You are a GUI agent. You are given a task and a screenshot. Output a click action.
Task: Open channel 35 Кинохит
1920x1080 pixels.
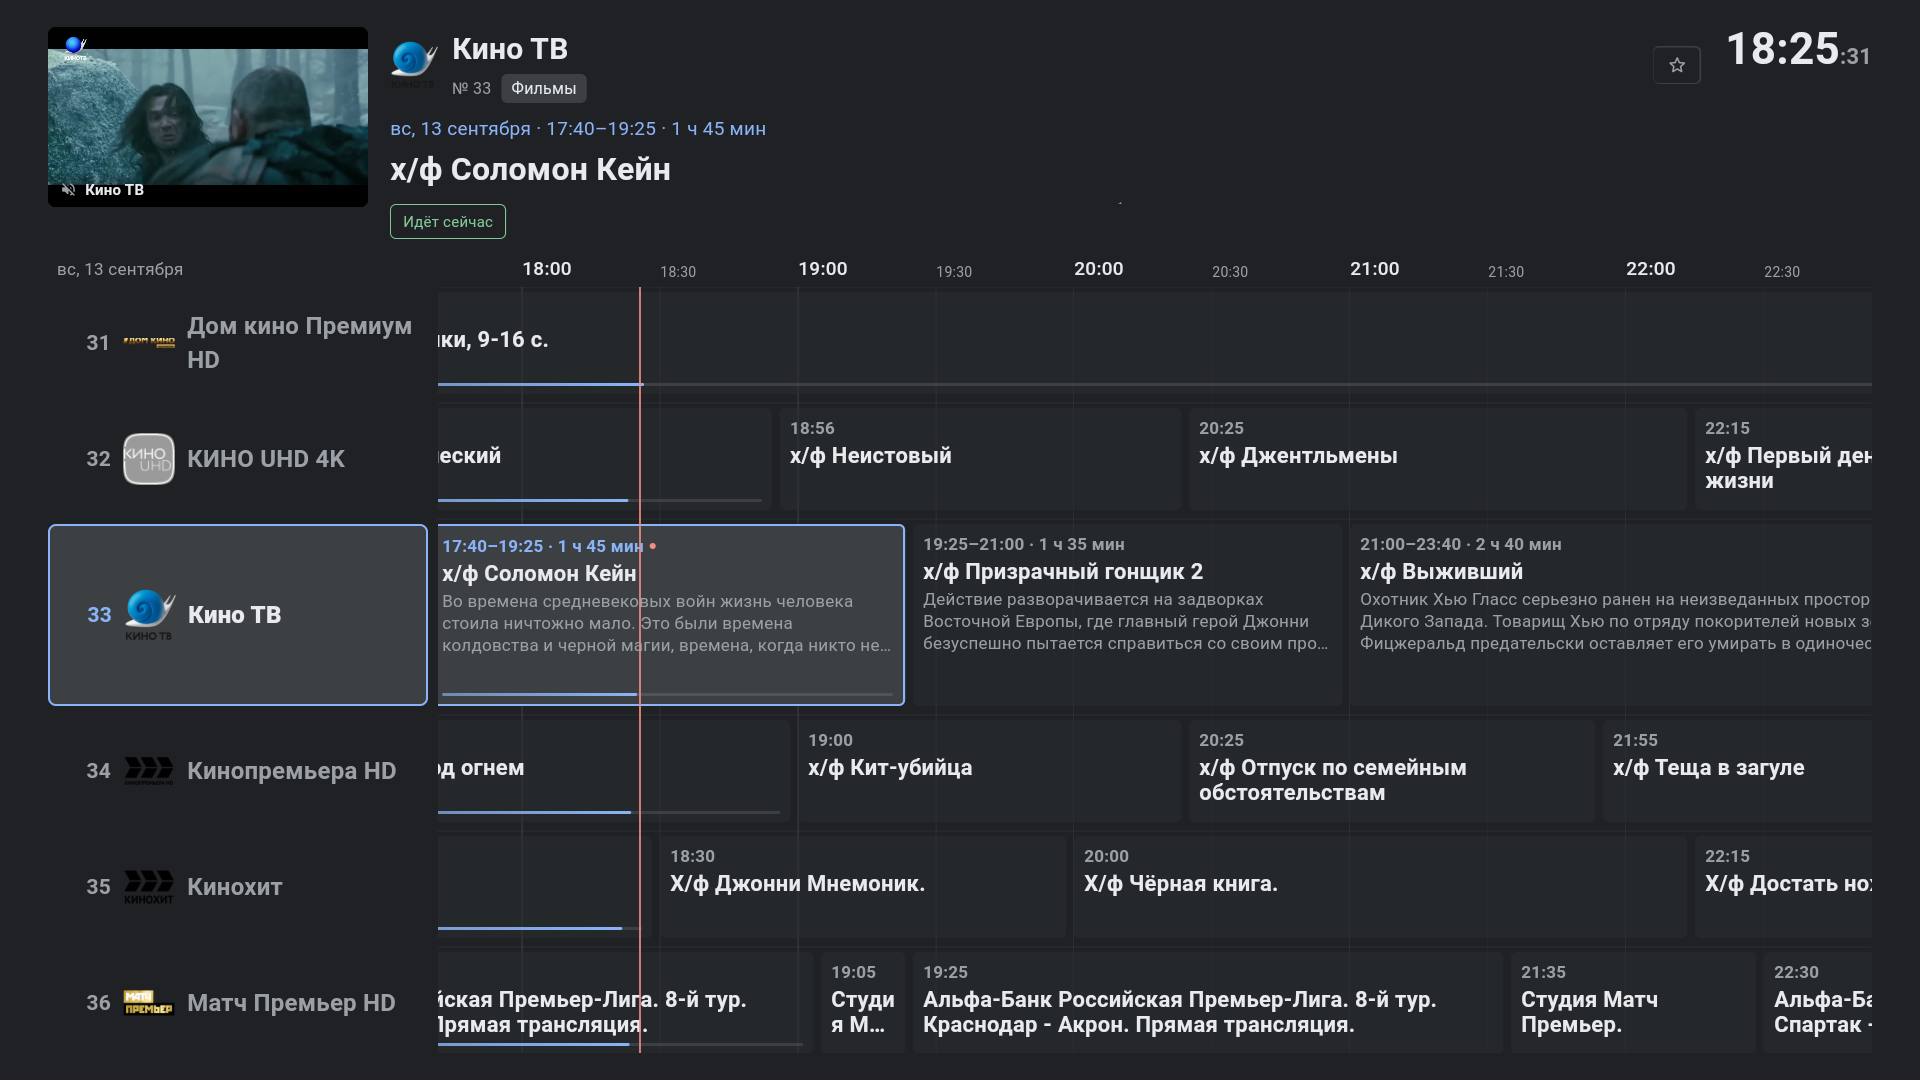[x=238, y=887]
